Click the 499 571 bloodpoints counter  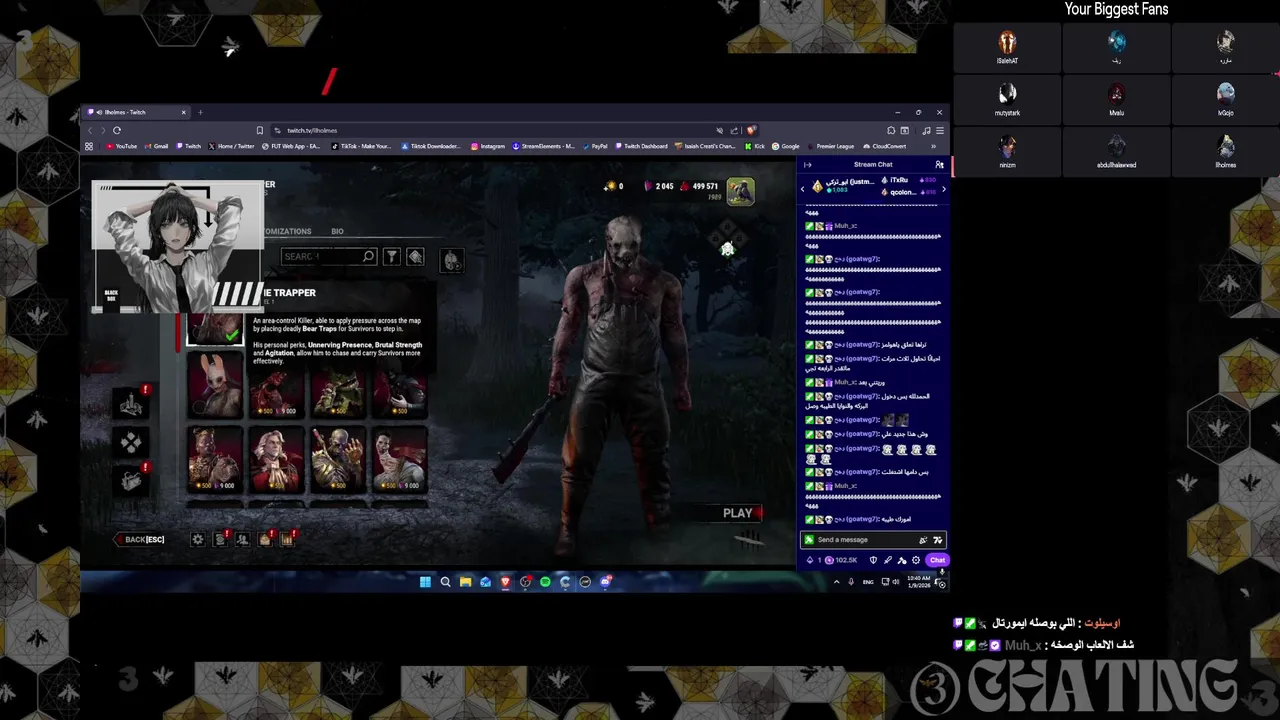coord(699,186)
